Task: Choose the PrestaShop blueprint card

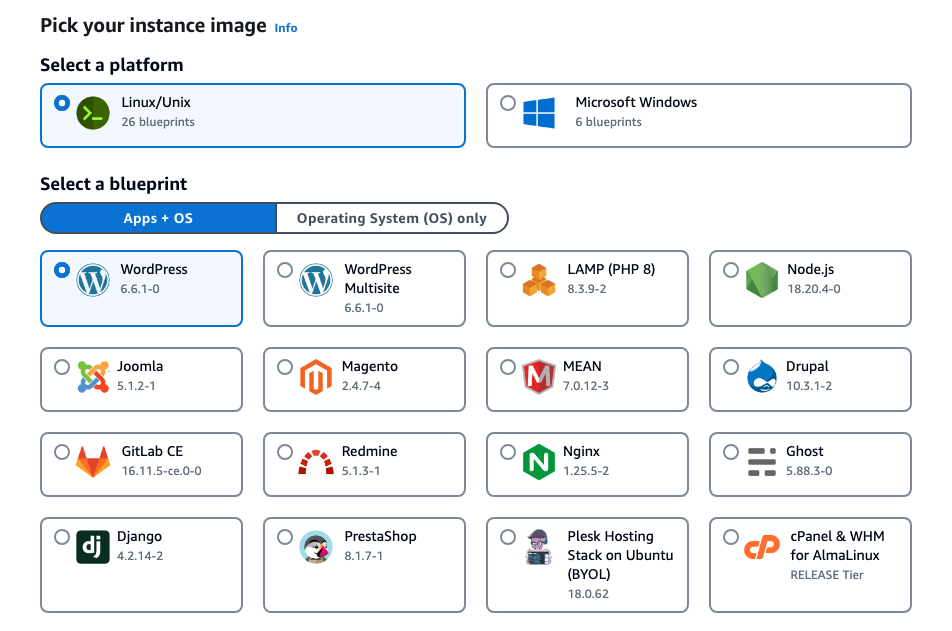Action: pyautogui.click(x=364, y=564)
